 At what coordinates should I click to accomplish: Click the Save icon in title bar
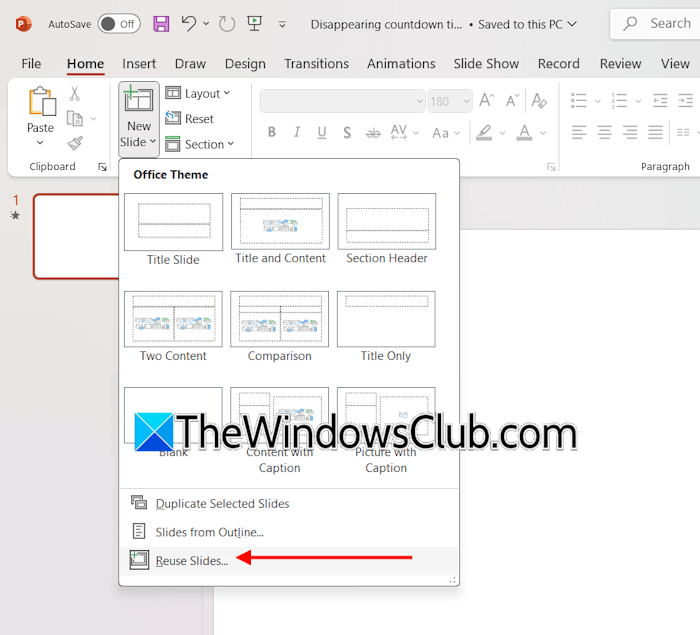(161, 23)
